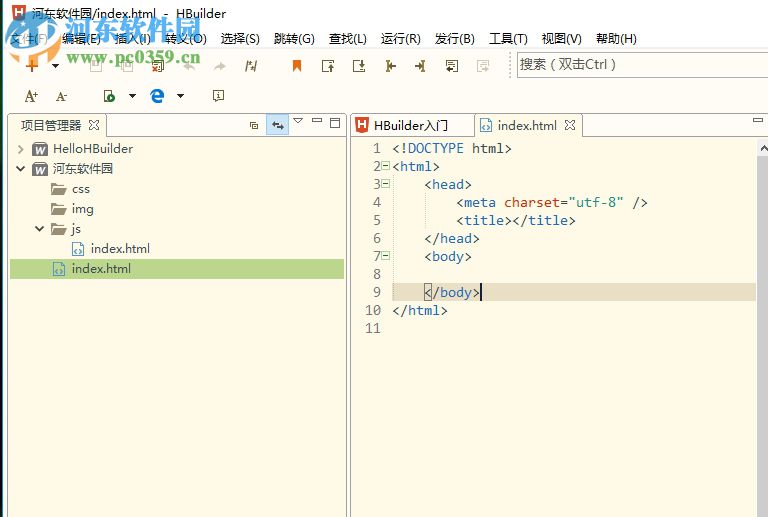Click the new file plus icon

[32, 66]
